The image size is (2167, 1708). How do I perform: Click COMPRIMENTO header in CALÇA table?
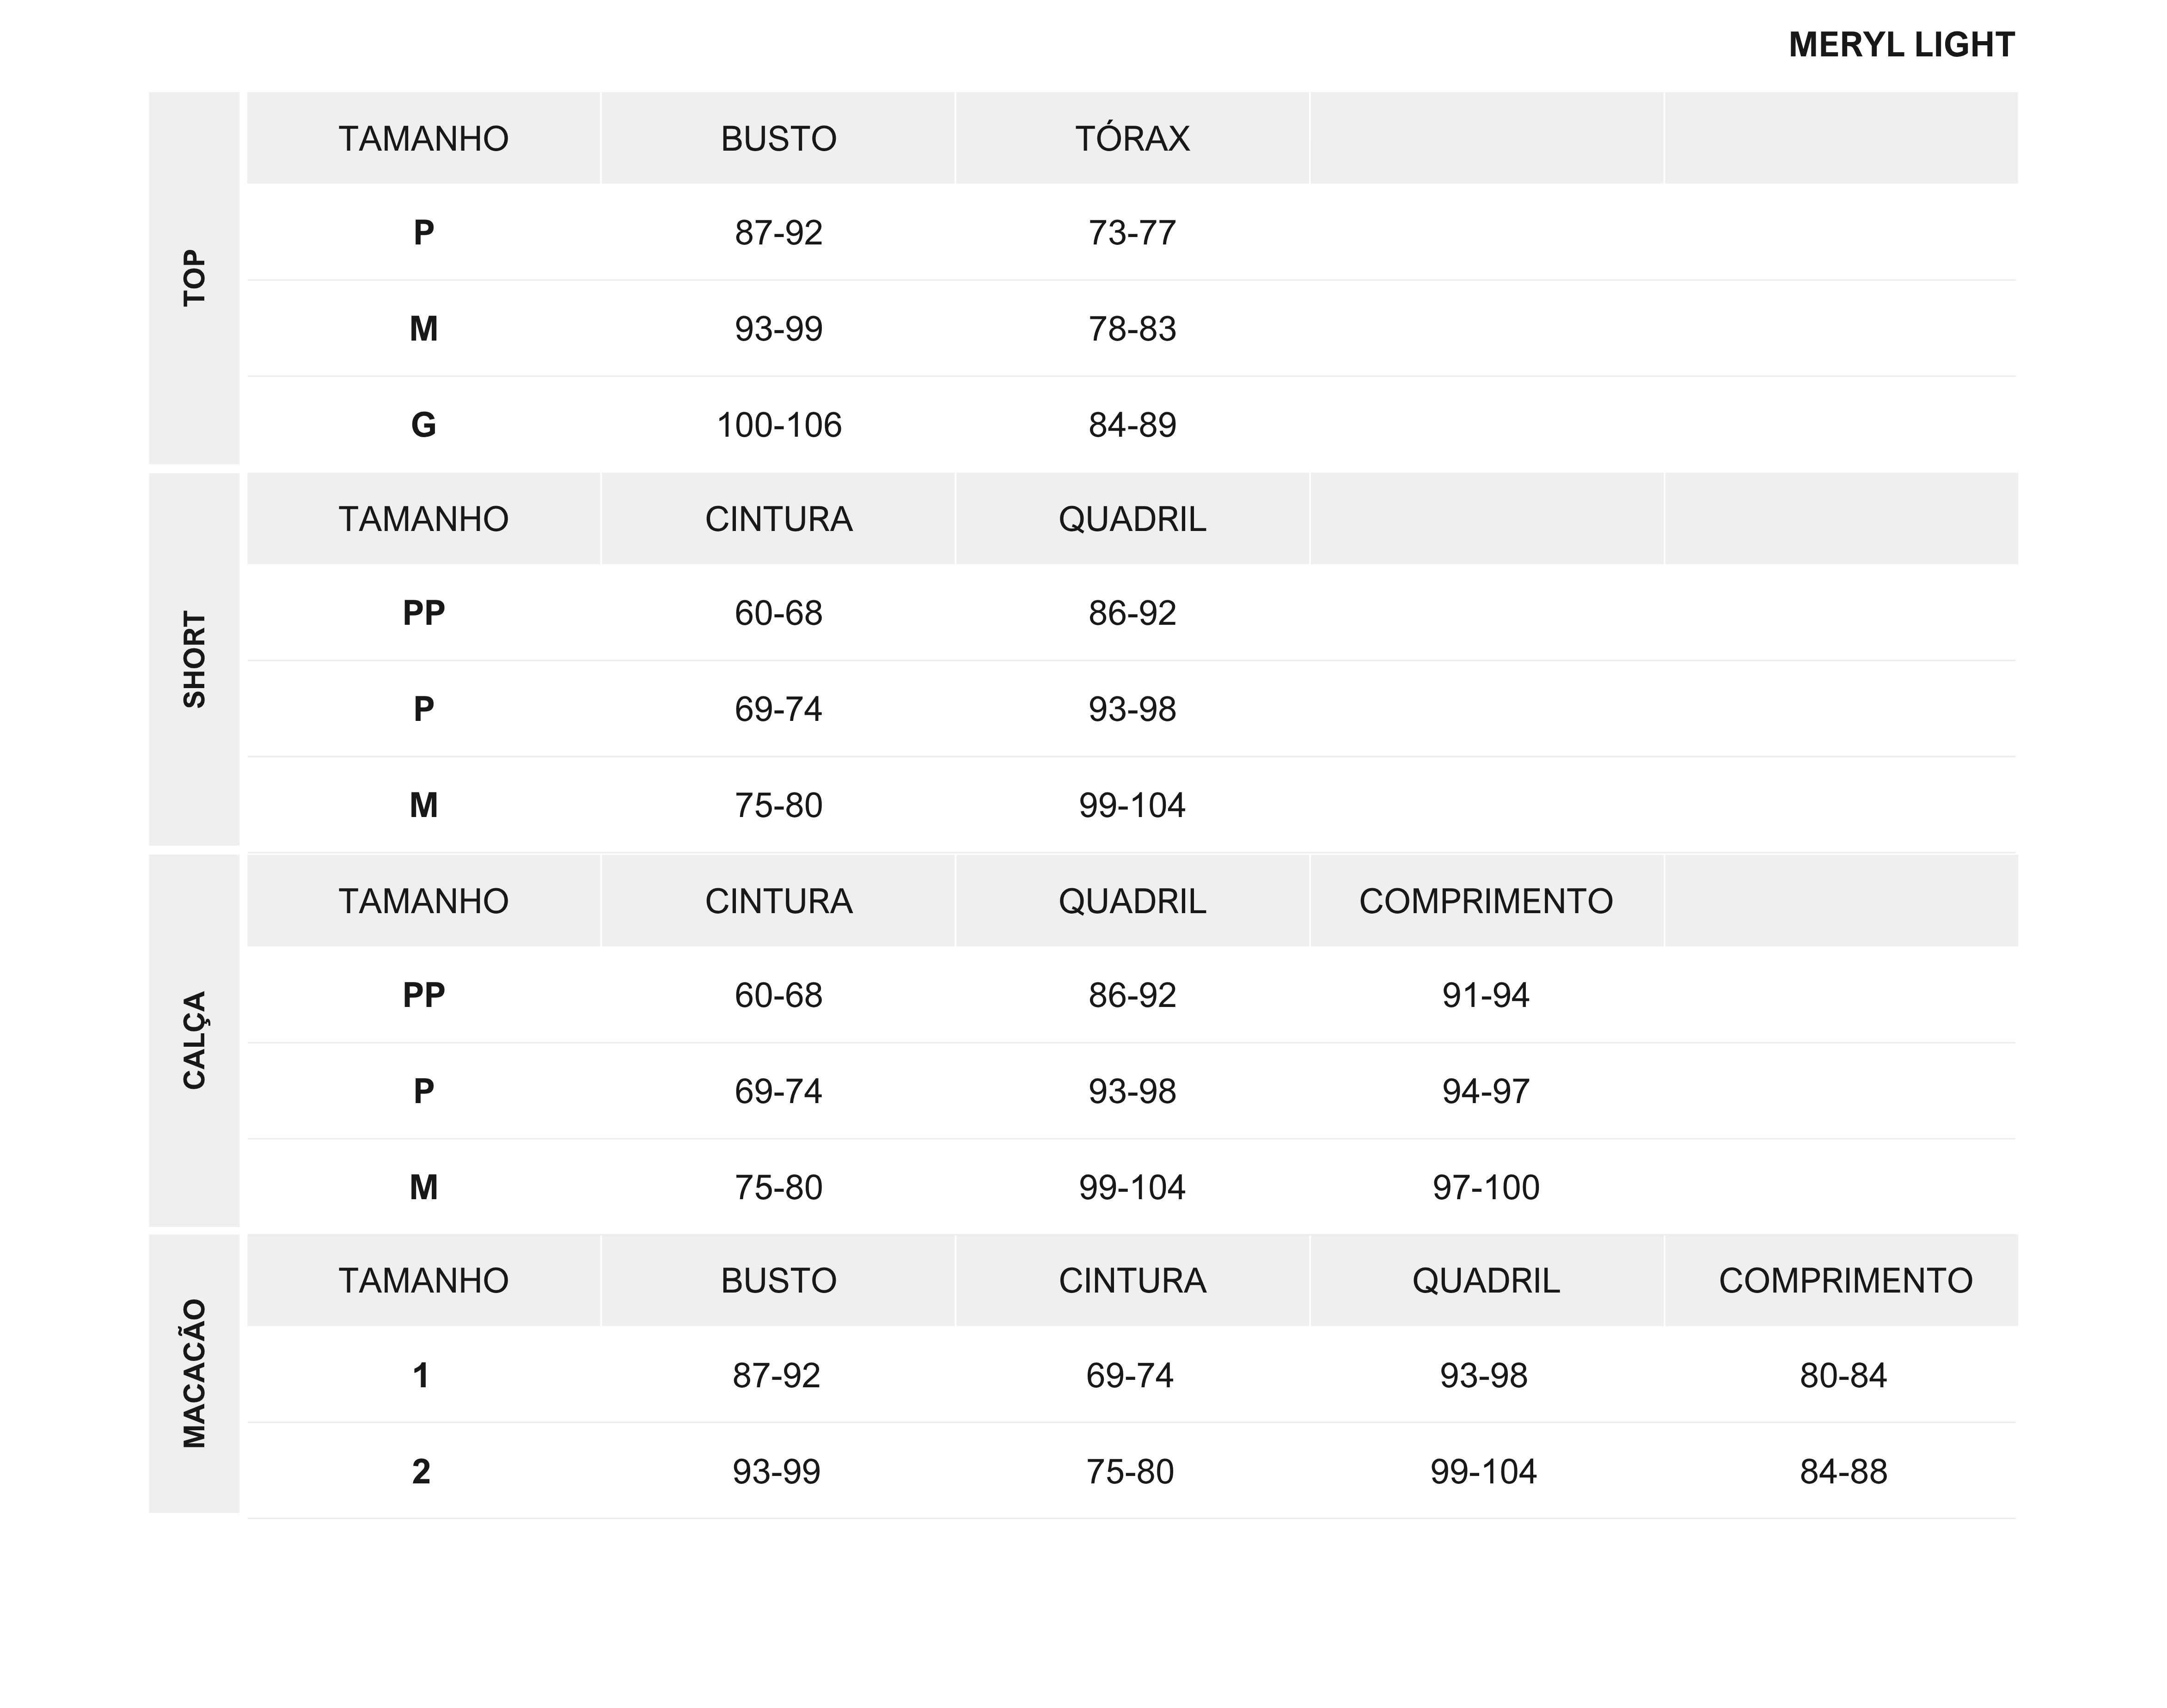[x=1486, y=901]
